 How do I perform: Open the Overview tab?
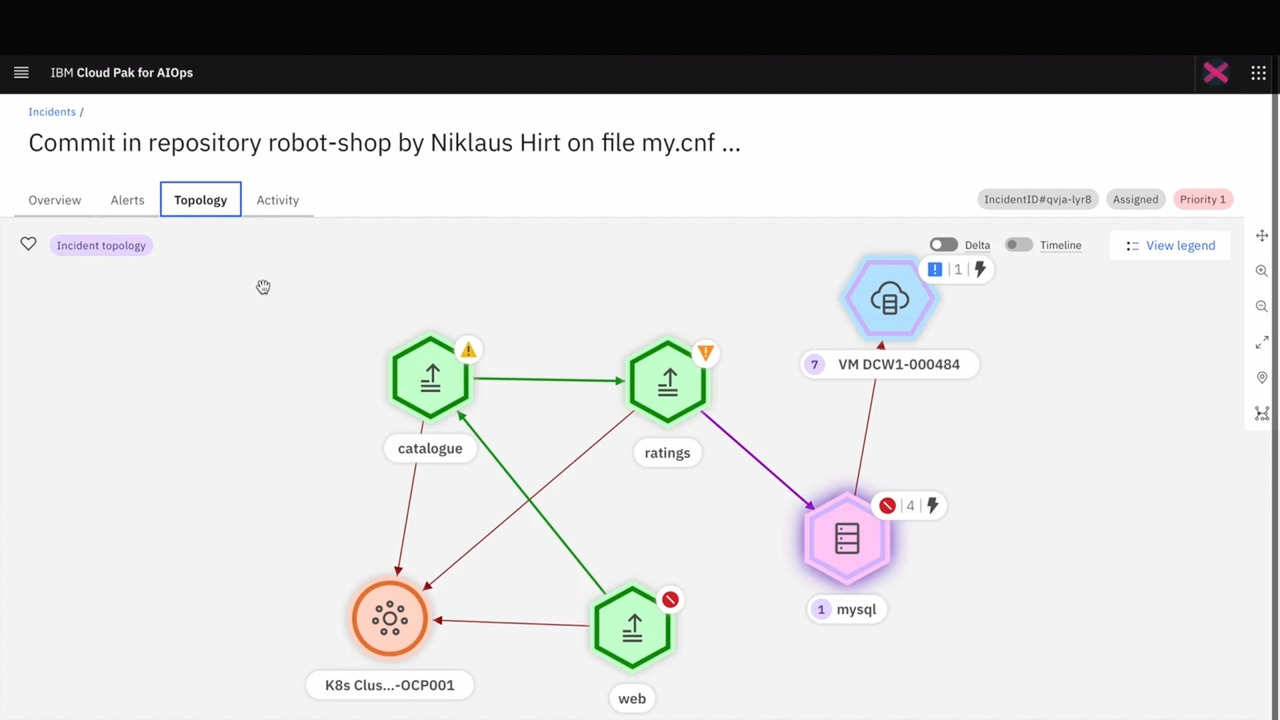pyautogui.click(x=55, y=200)
